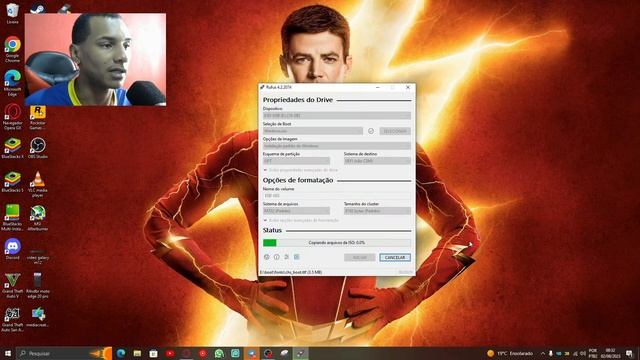The height and width of the screenshot is (360, 640).
Task: Open the taskbar clock and date
Action: [610, 353]
